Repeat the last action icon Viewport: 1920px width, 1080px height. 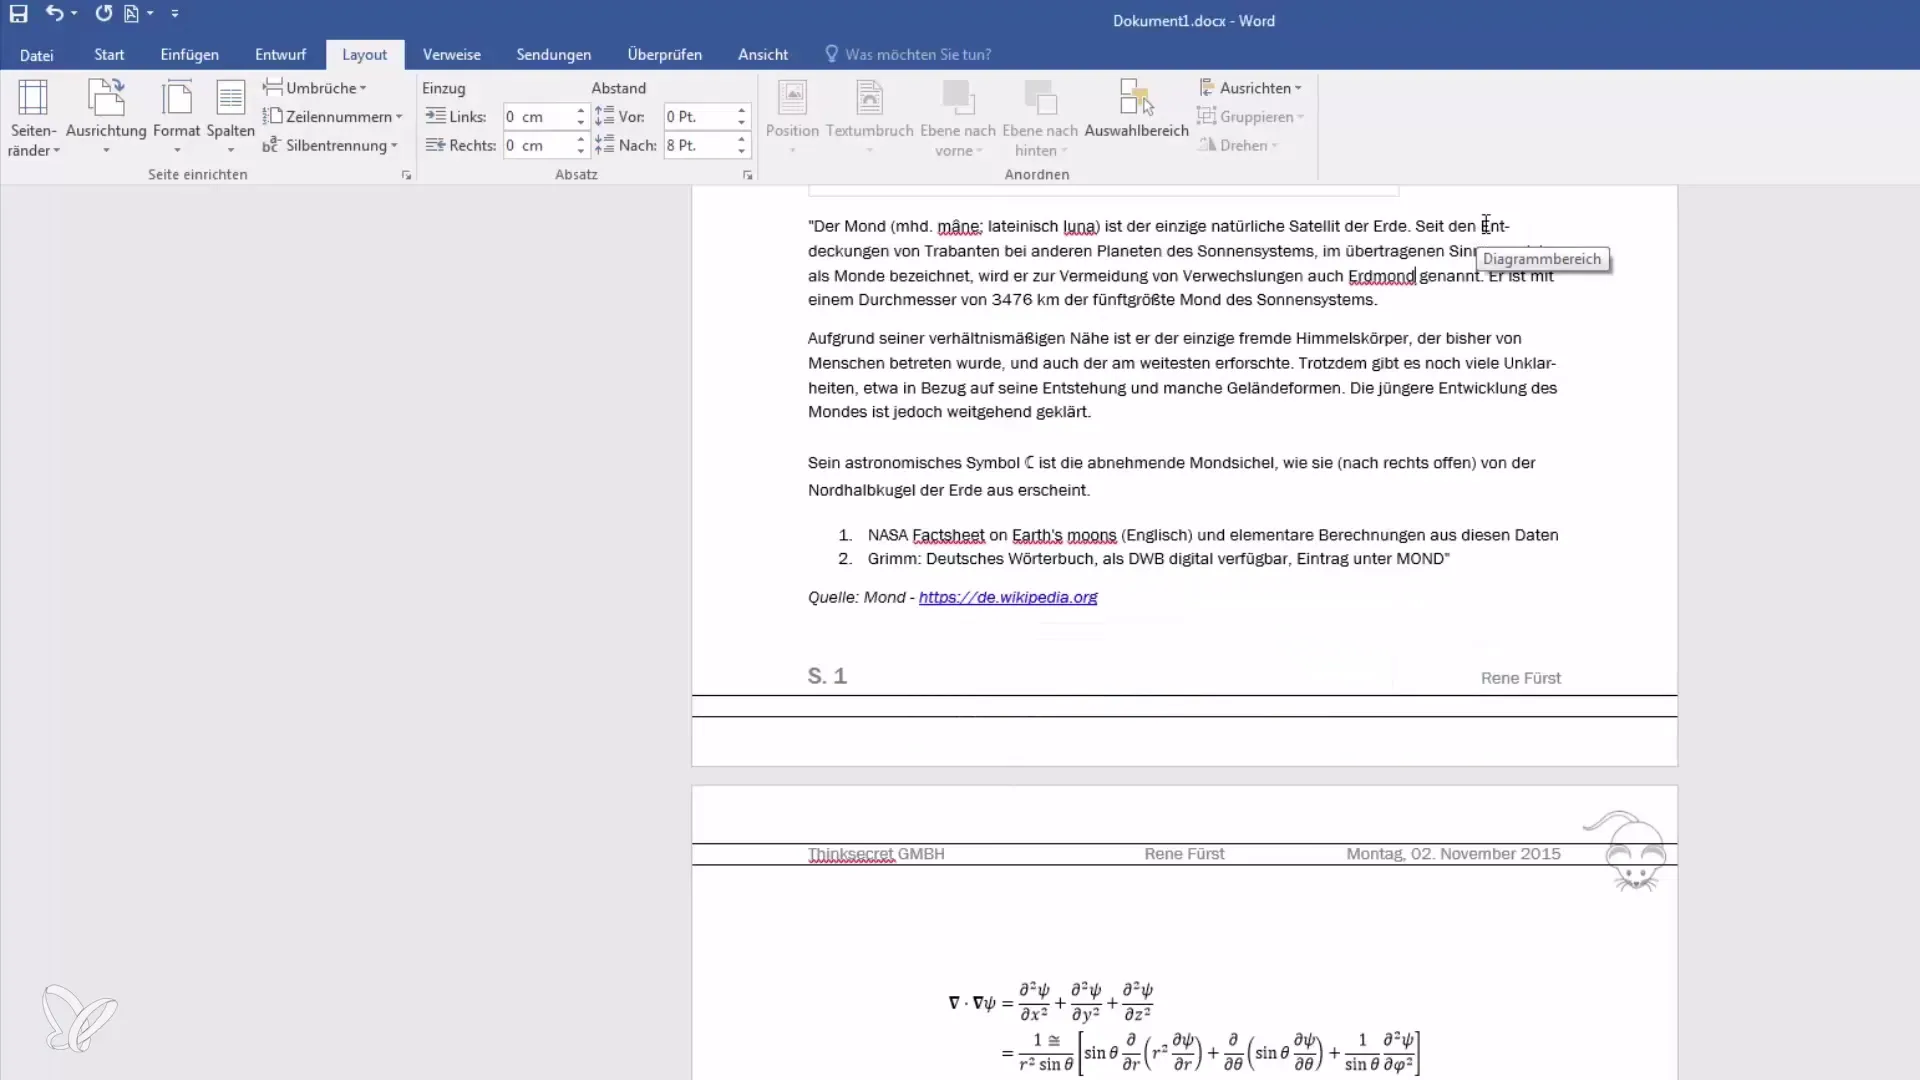coord(103,14)
